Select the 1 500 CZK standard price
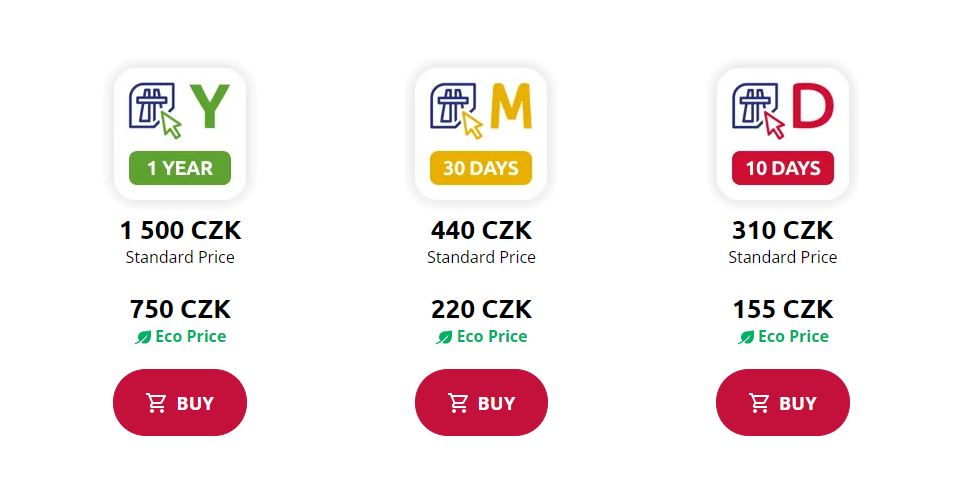Image resolution: width=963 pixels, height=481 pixels. 180,231
